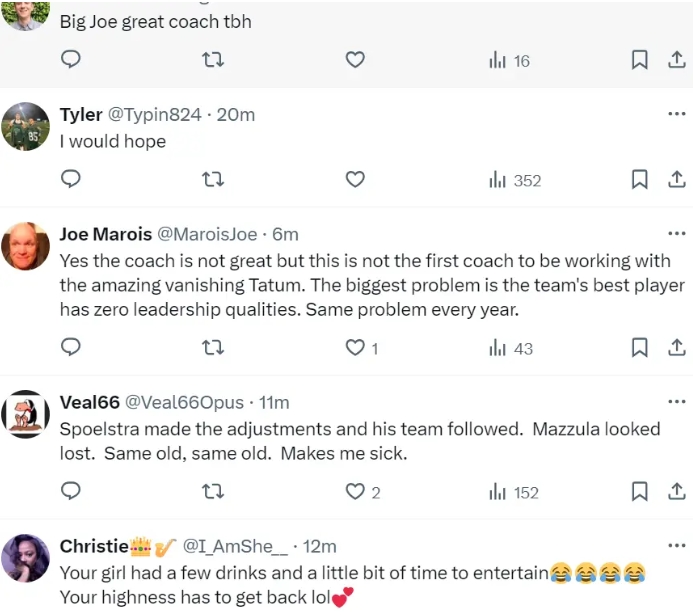Open Christie's profile picture
This screenshot has height=615, width=693.
(26, 559)
